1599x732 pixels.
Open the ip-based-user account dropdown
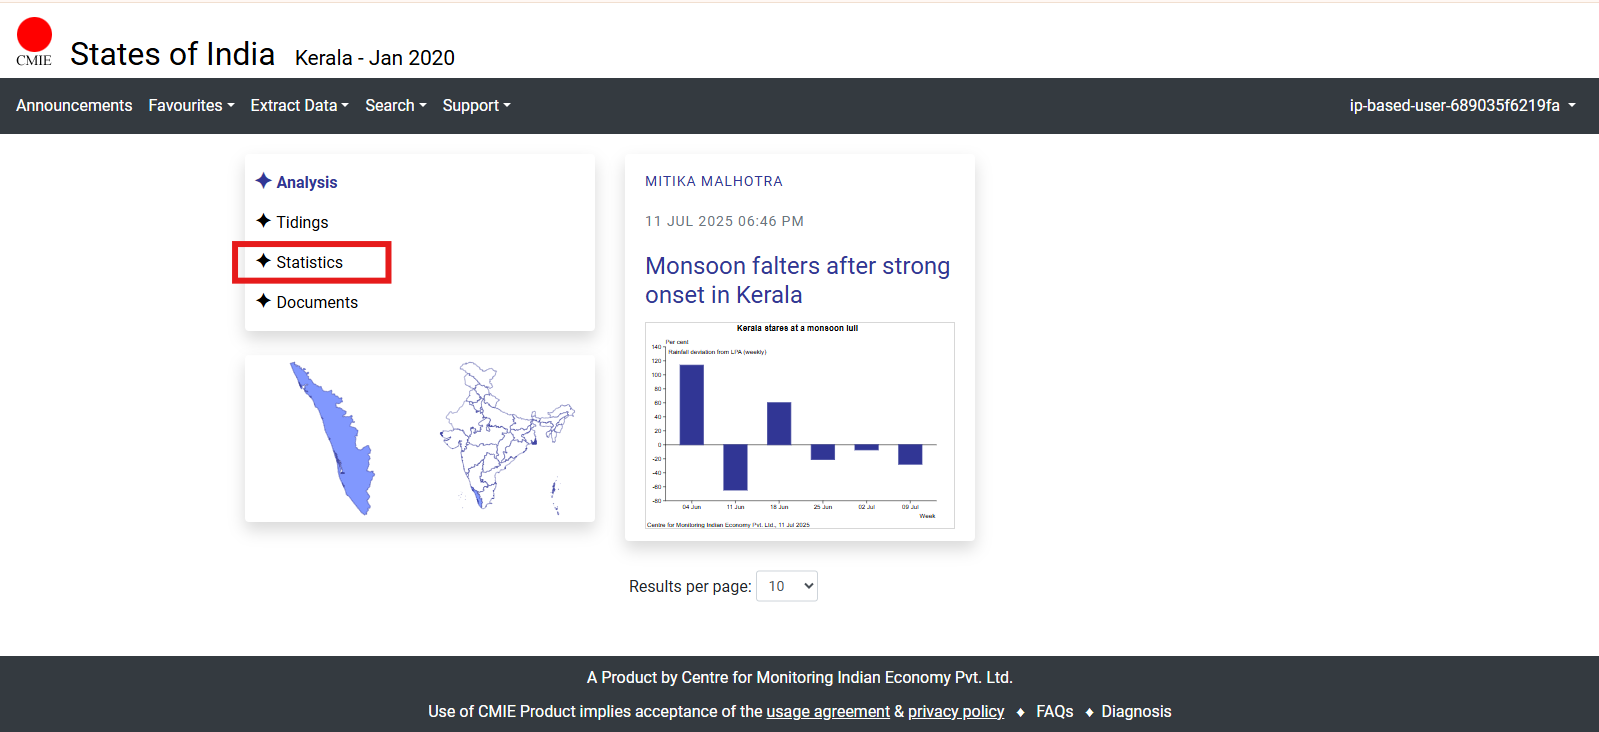[1462, 106]
